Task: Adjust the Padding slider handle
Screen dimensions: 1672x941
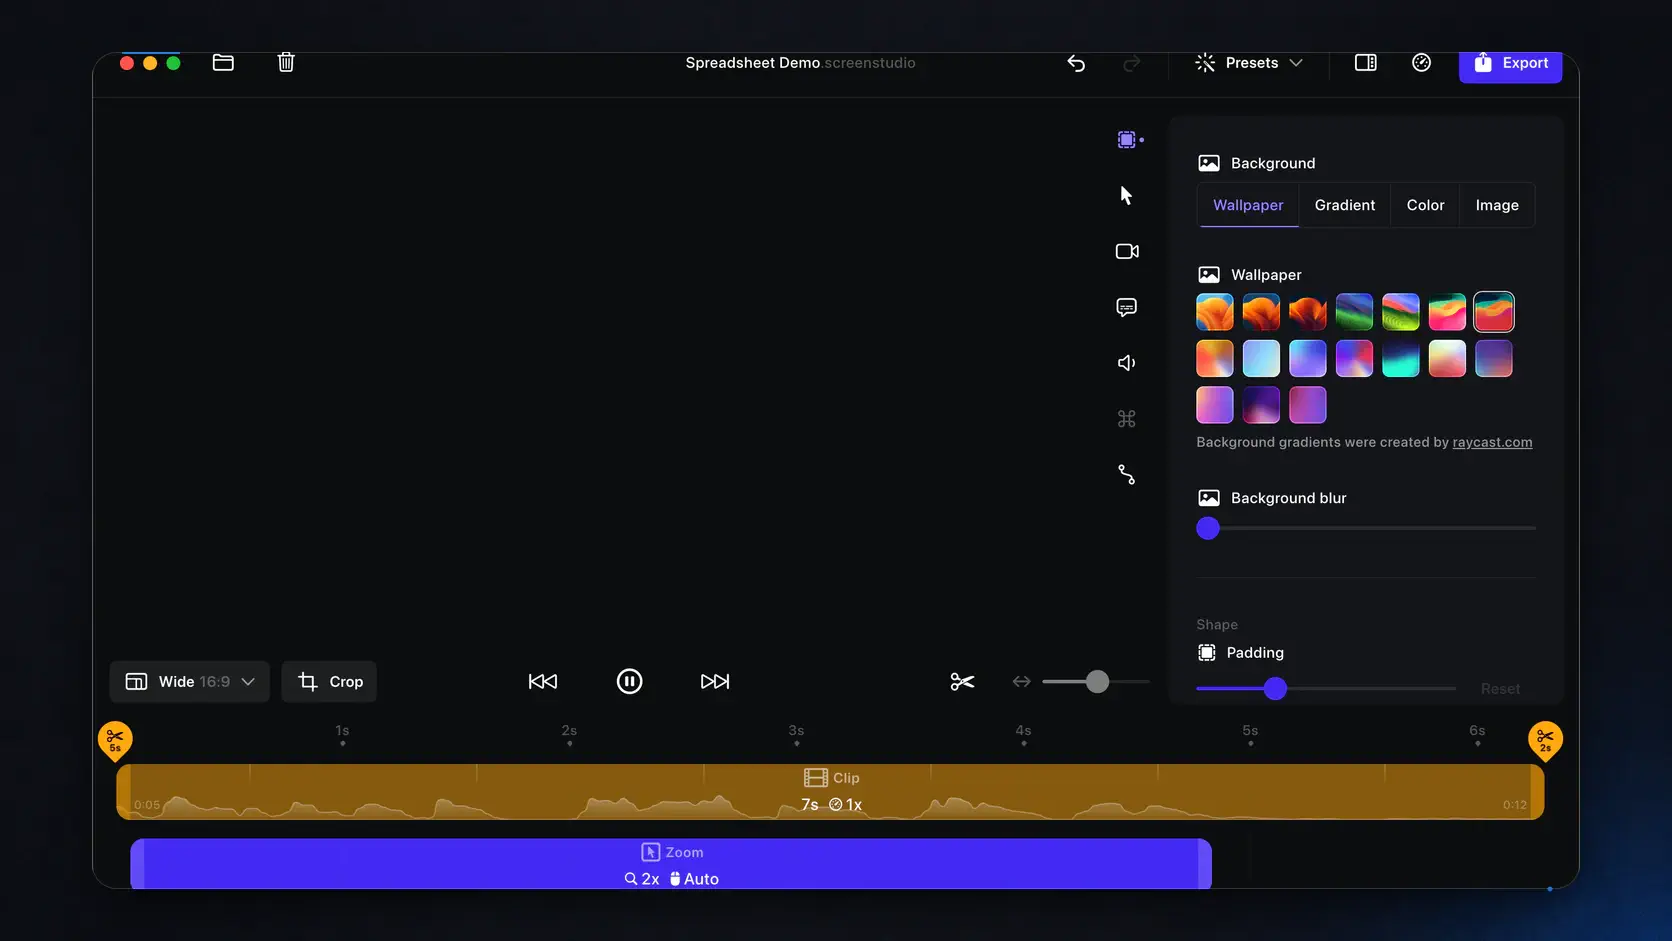Action: [x=1275, y=688]
